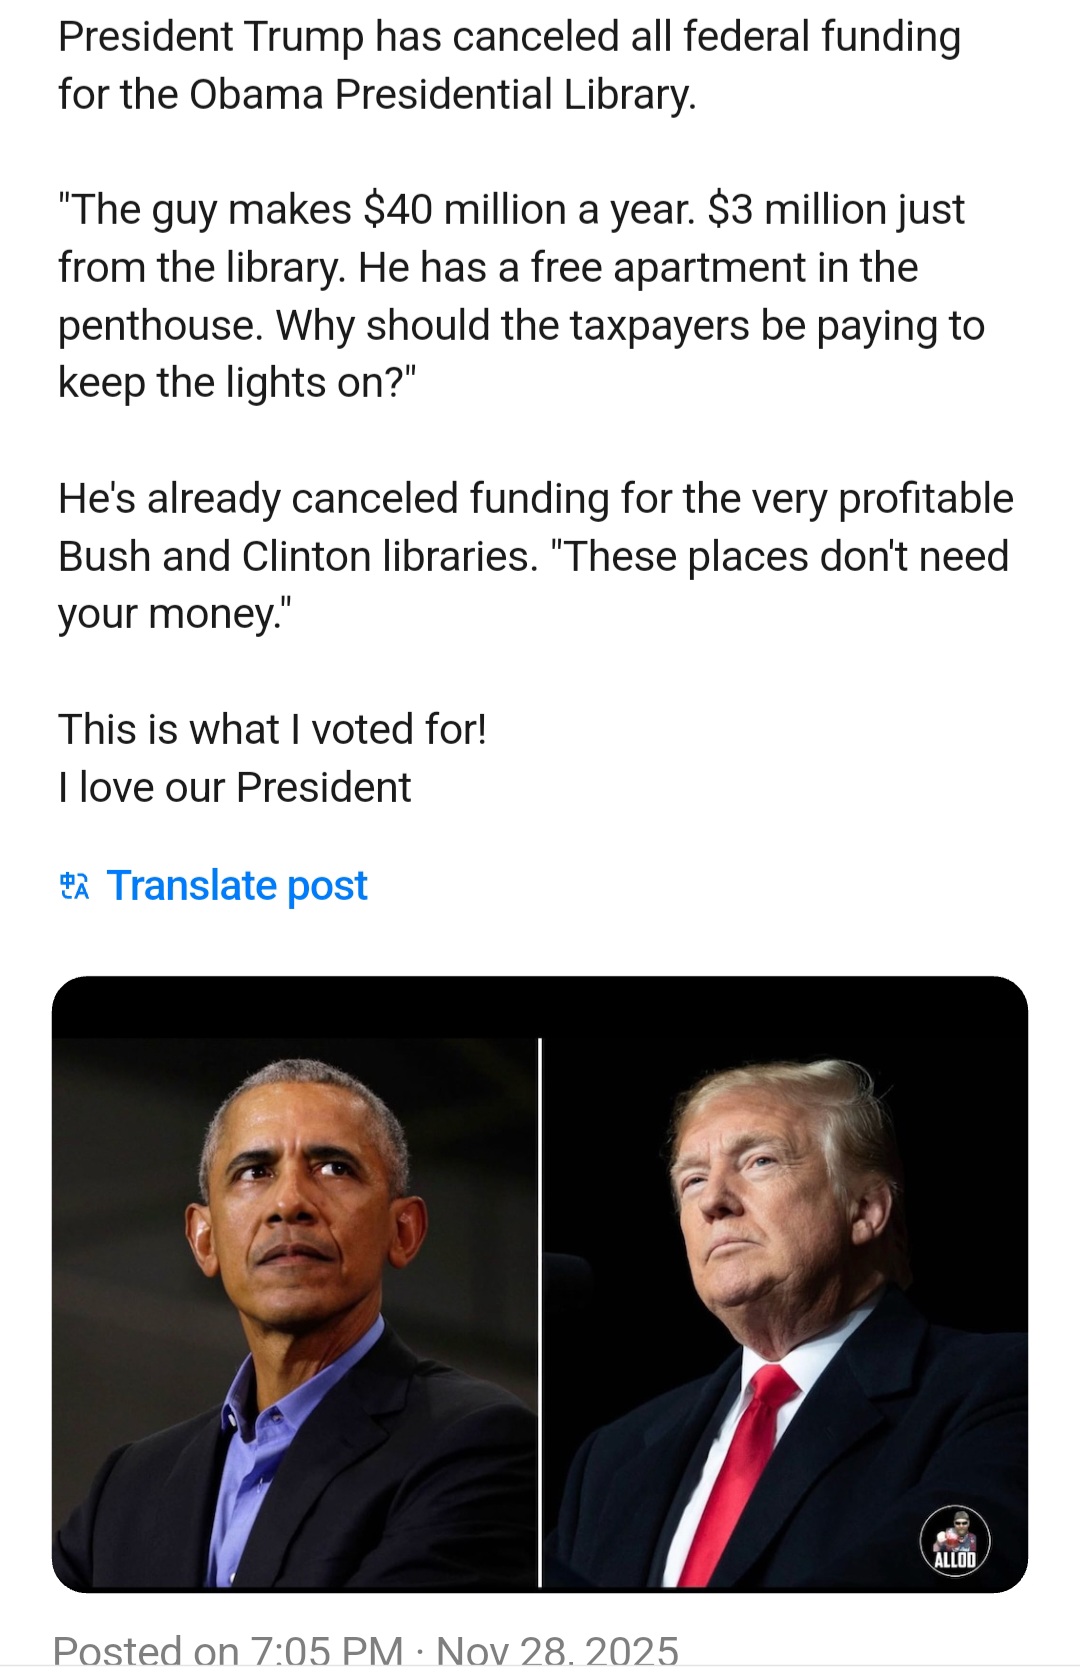Click the Nov 28, 2025 date

(x=557, y=1652)
